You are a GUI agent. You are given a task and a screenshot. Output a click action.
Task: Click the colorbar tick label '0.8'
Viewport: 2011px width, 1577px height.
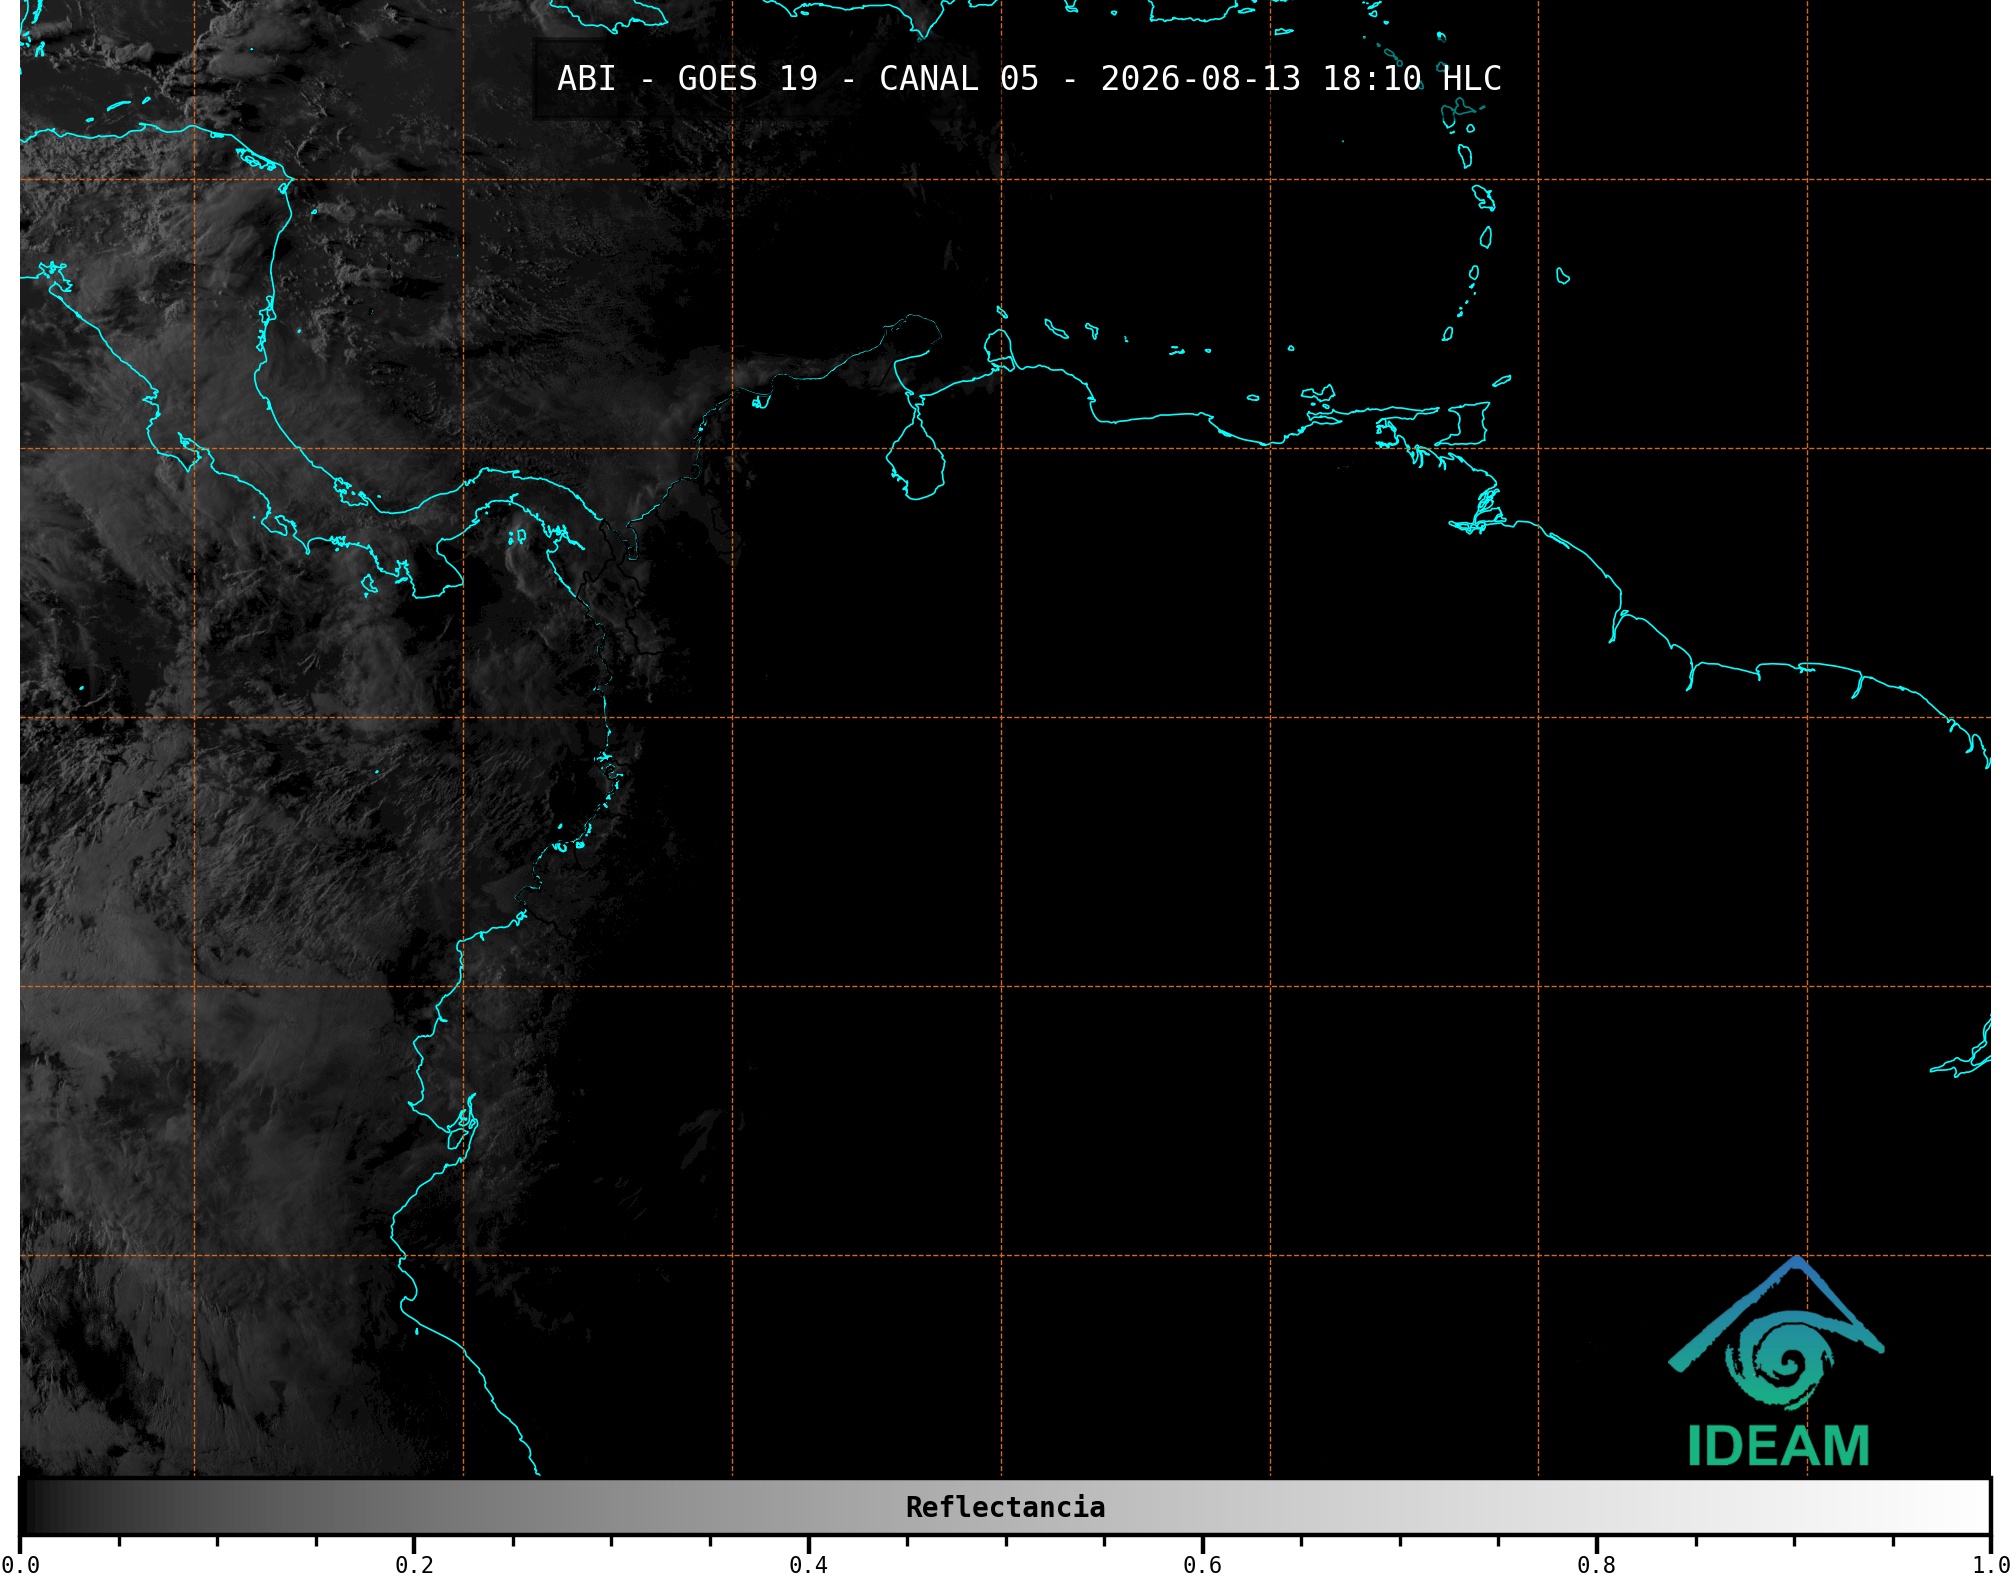coord(1596,1565)
